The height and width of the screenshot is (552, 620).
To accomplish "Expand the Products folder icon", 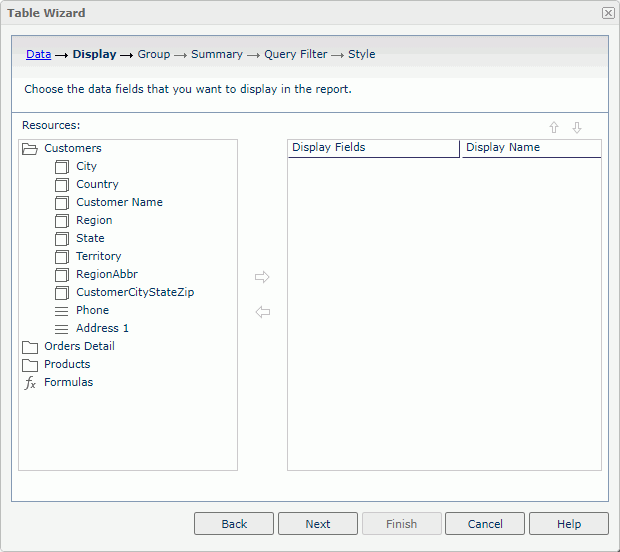I will 30,365.
